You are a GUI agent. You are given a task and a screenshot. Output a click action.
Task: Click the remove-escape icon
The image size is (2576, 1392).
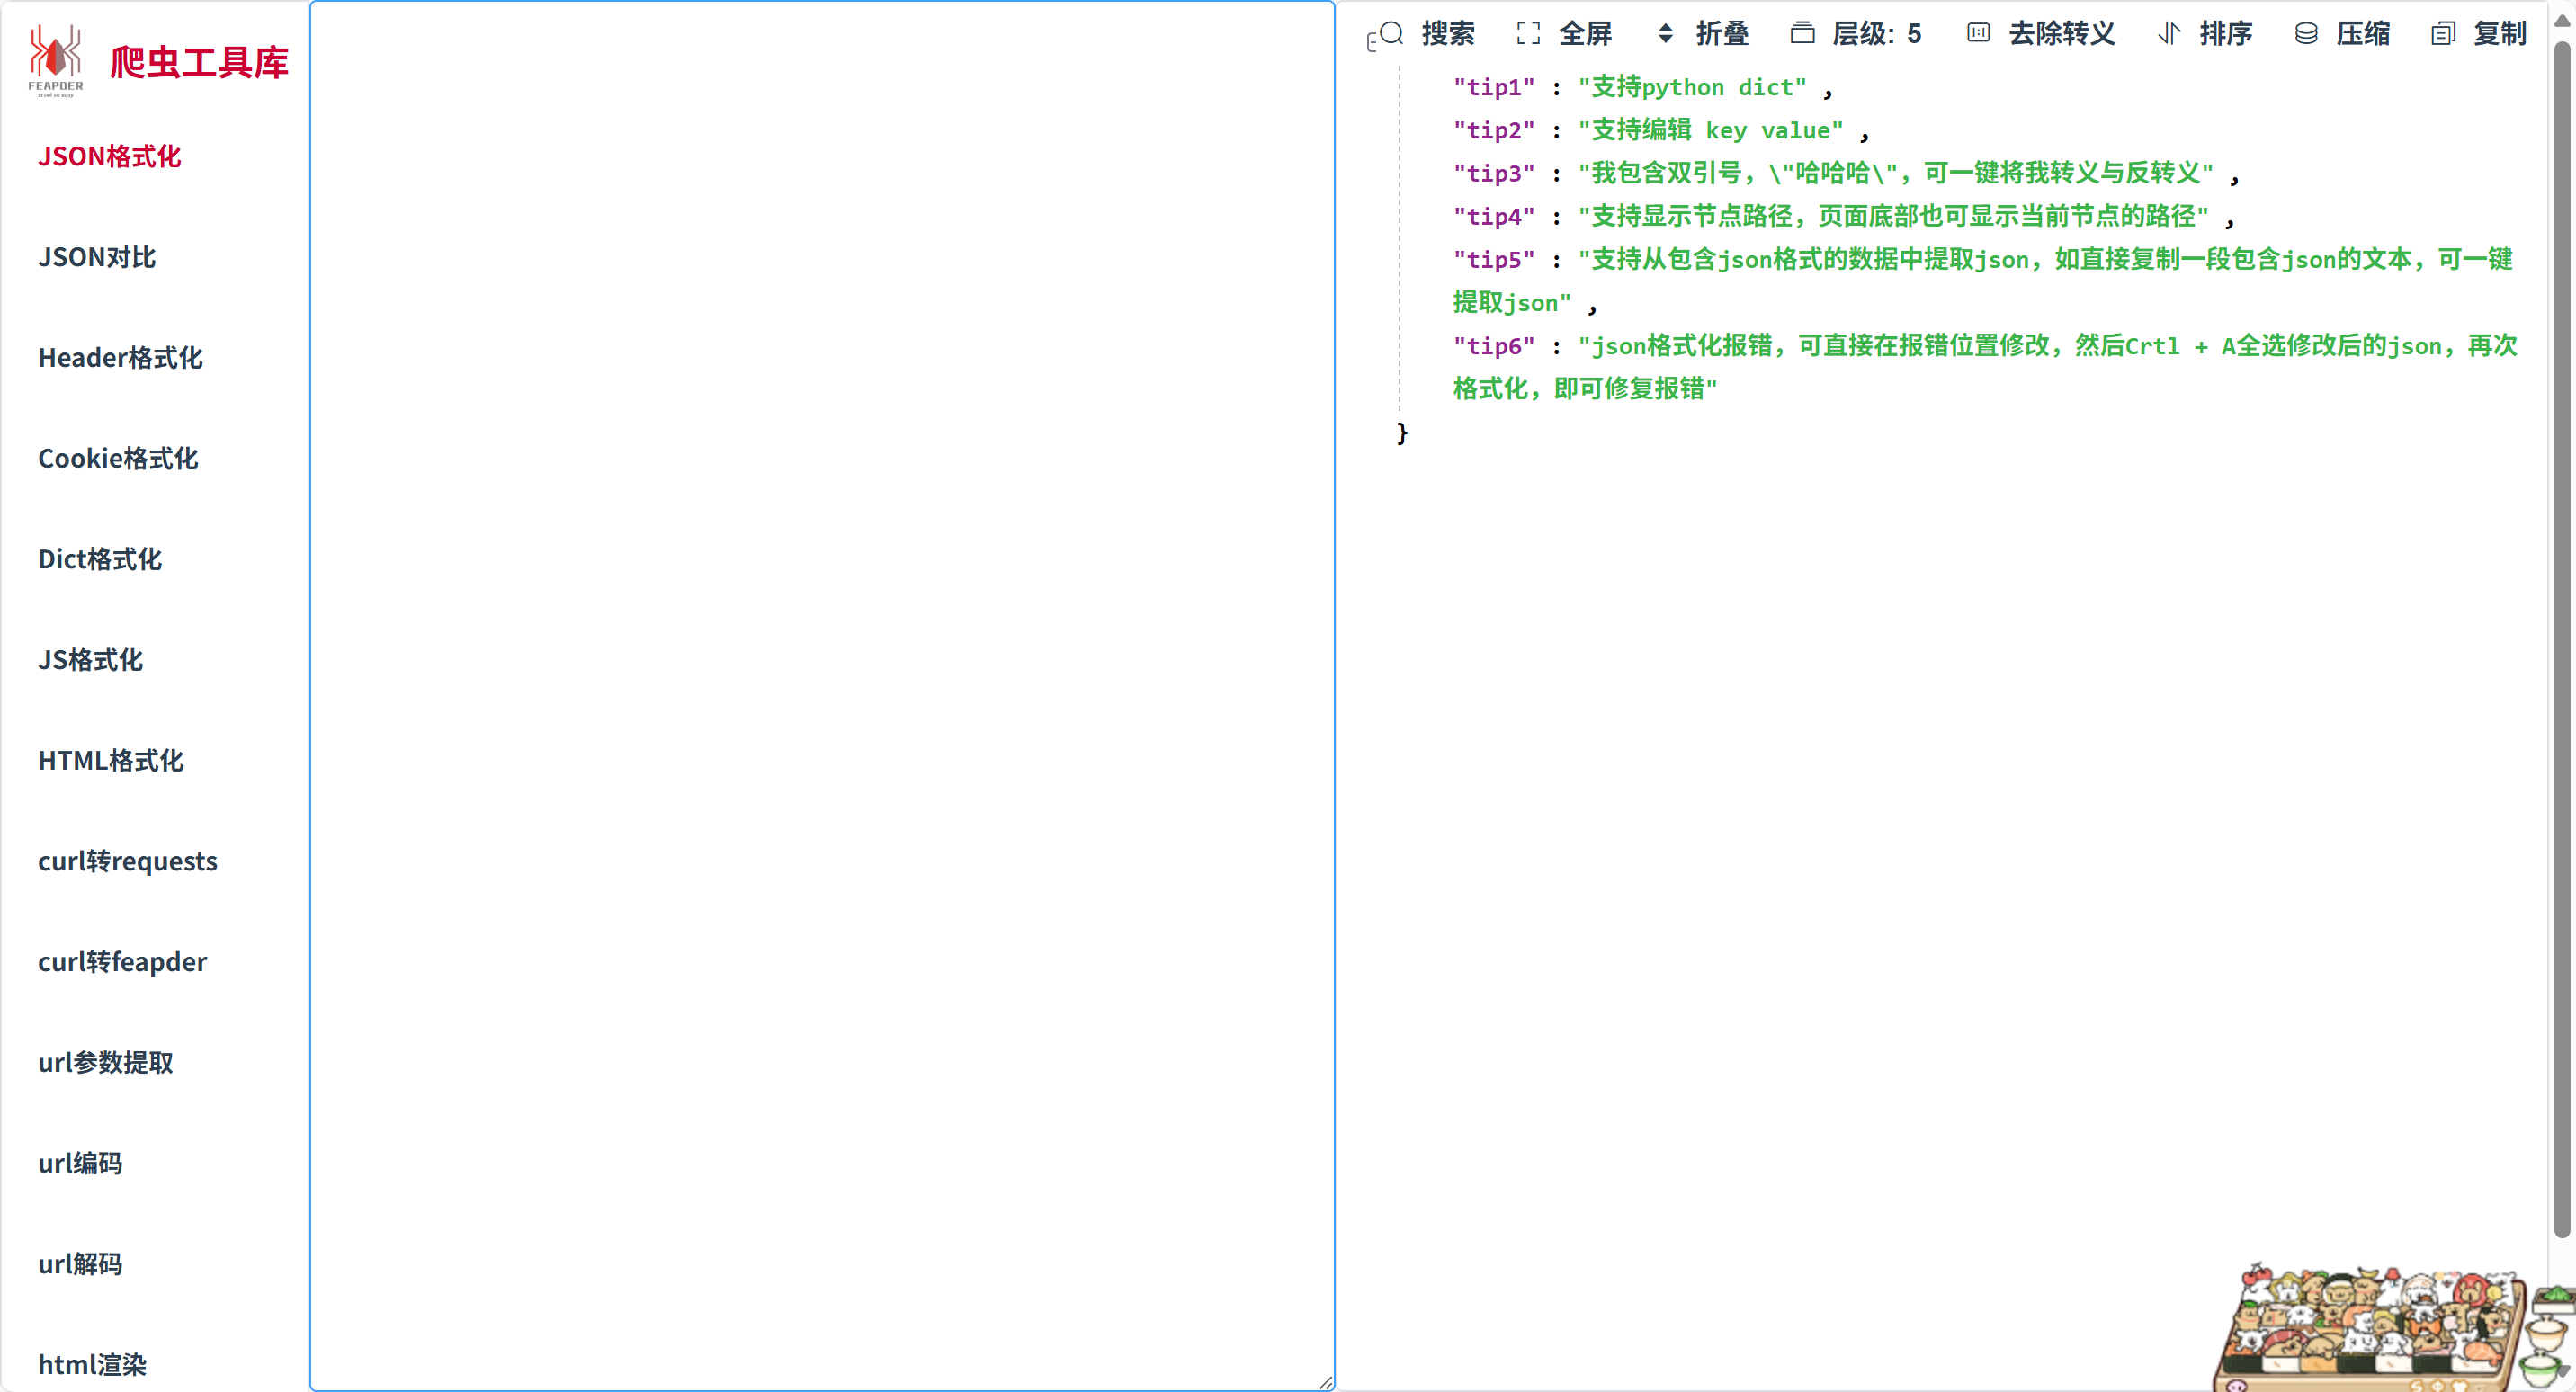coord(1978,33)
